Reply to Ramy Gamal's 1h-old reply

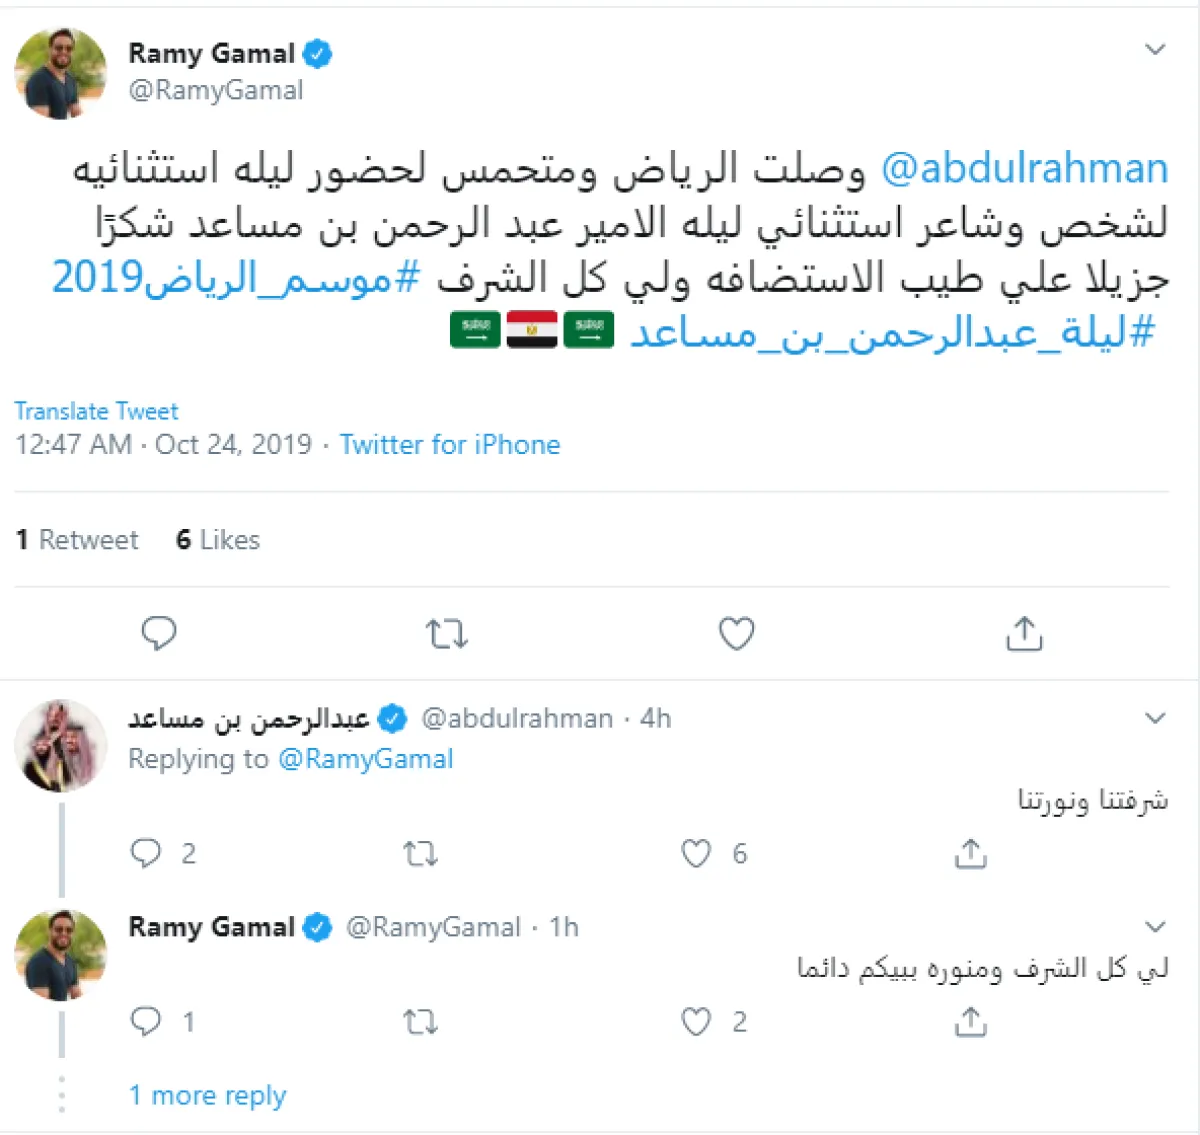click(x=146, y=1021)
